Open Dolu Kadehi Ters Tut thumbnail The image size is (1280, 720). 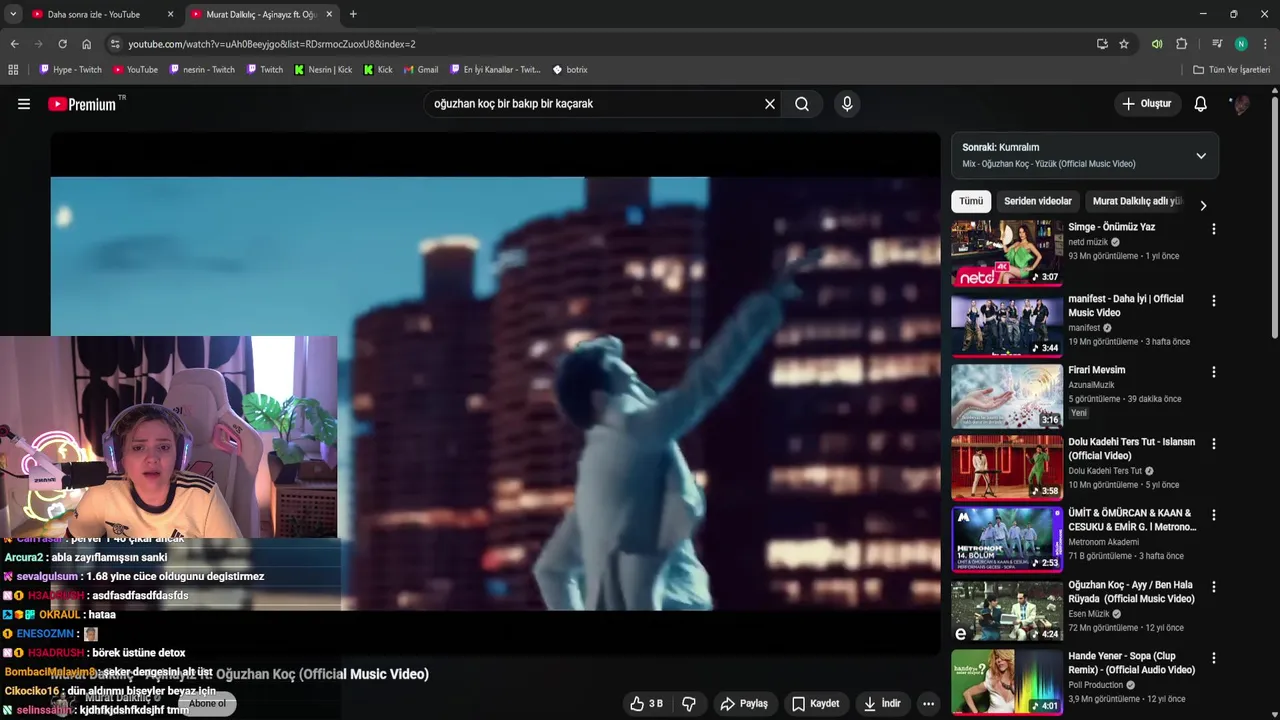point(1007,468)
